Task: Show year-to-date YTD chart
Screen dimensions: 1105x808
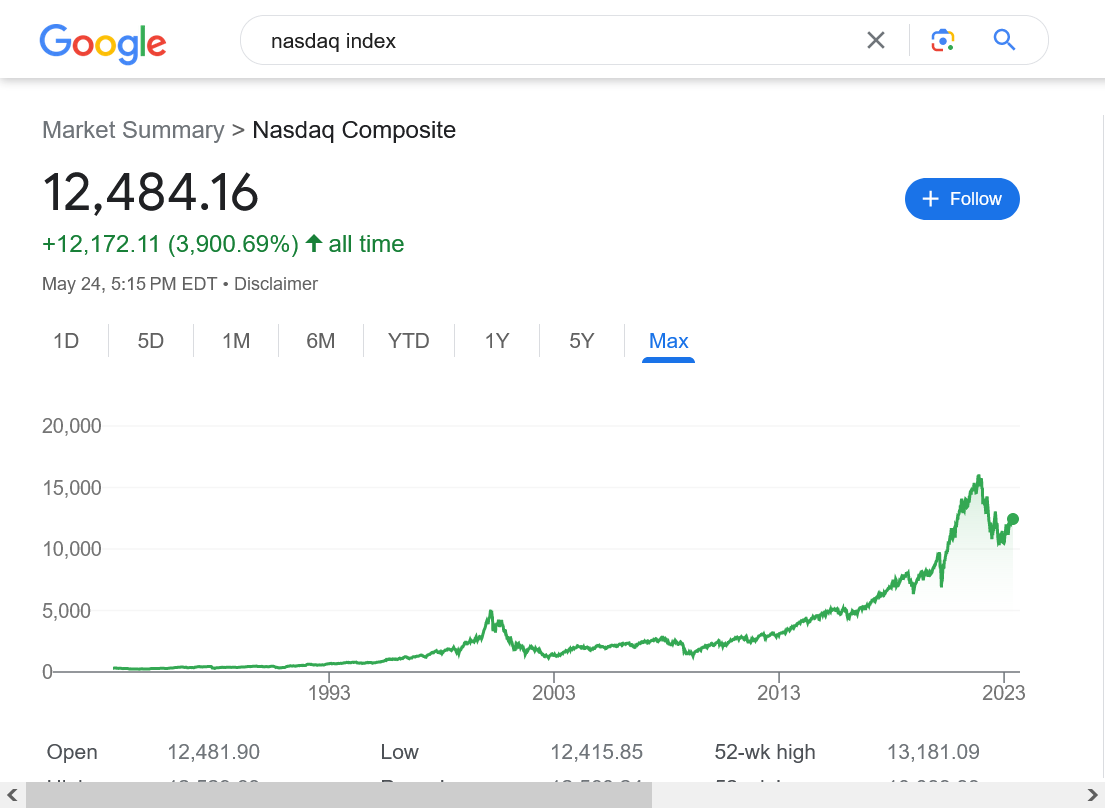Action: coord(409,341)
